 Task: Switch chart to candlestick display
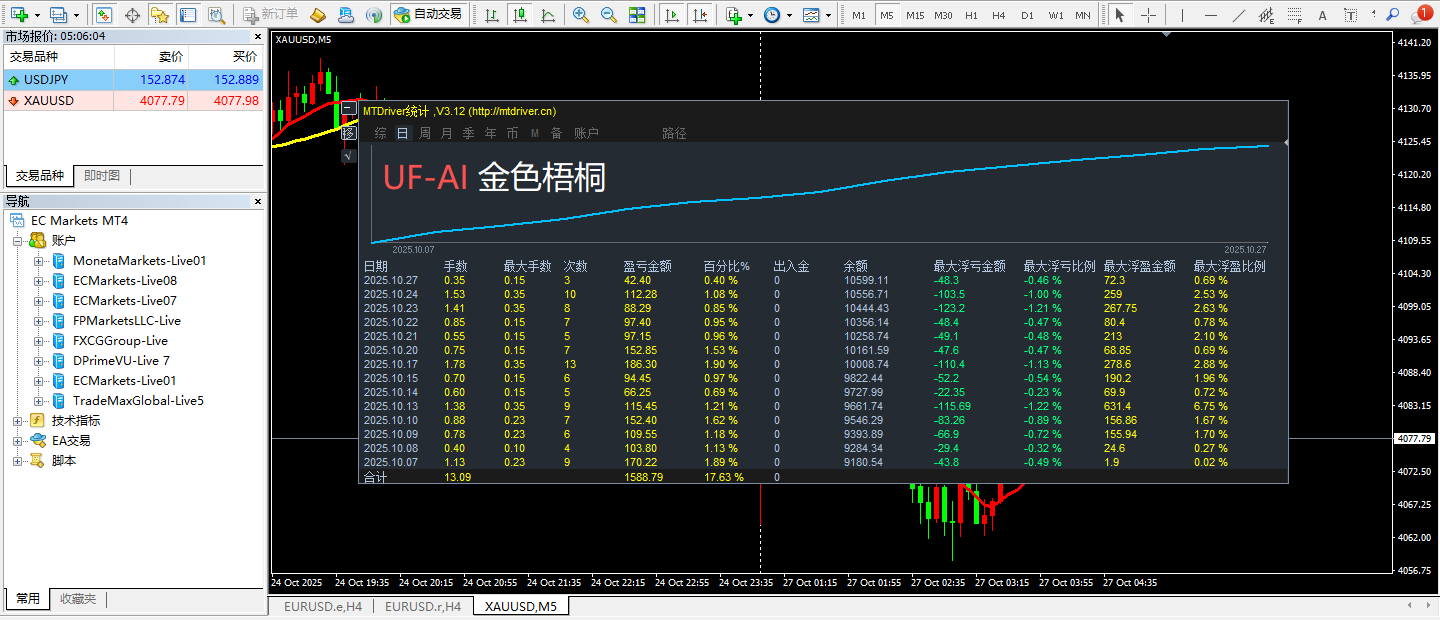tap(520, 15)
